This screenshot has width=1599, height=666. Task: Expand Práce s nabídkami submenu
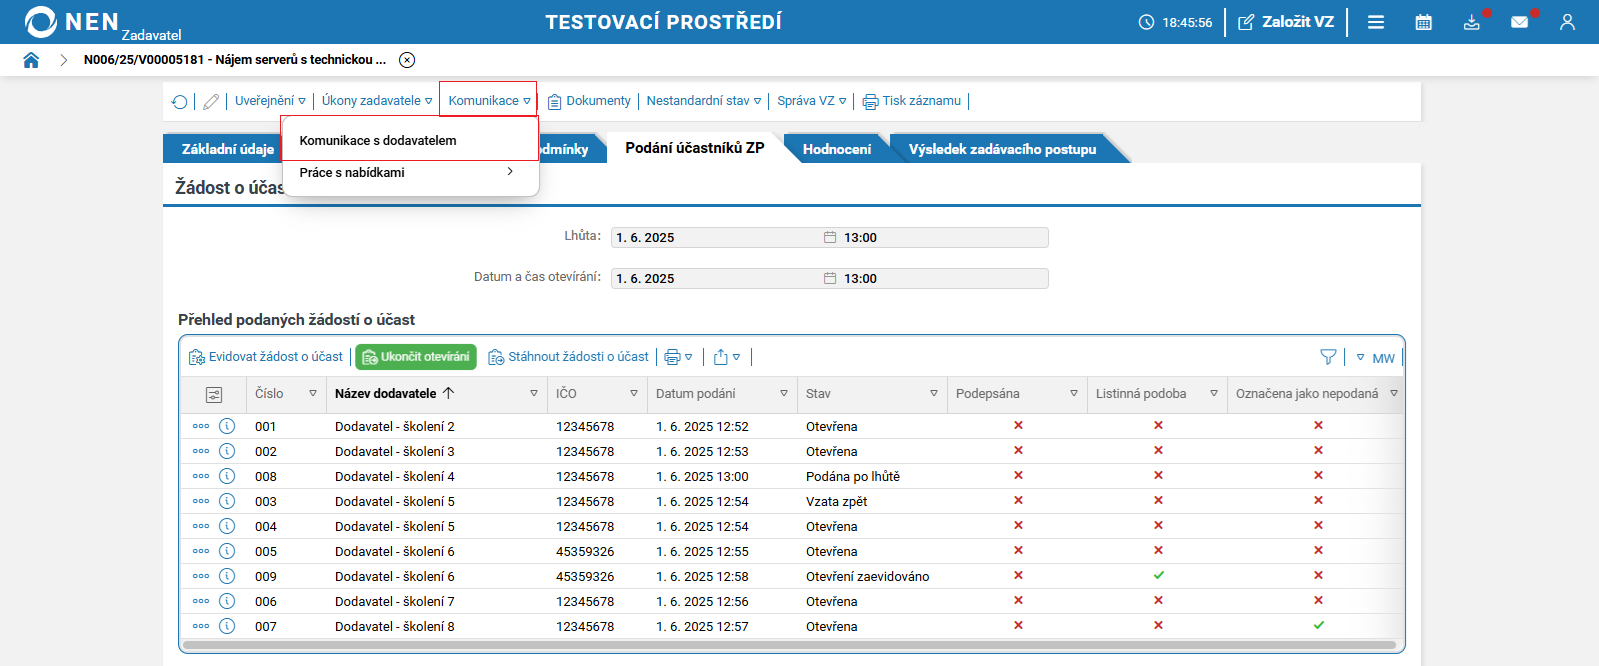click(408, 173)
